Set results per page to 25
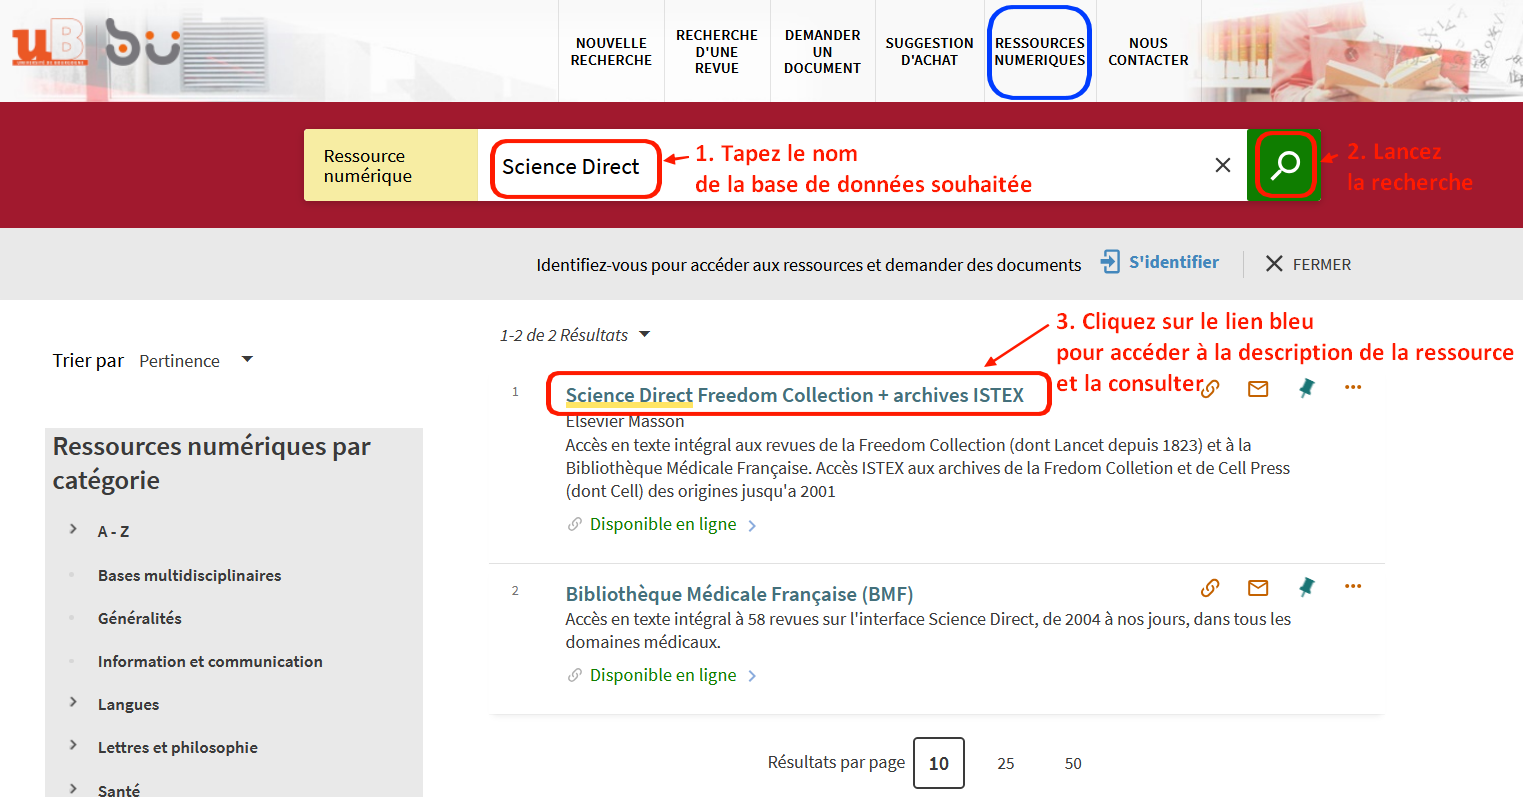 (x=1005, y=763)
